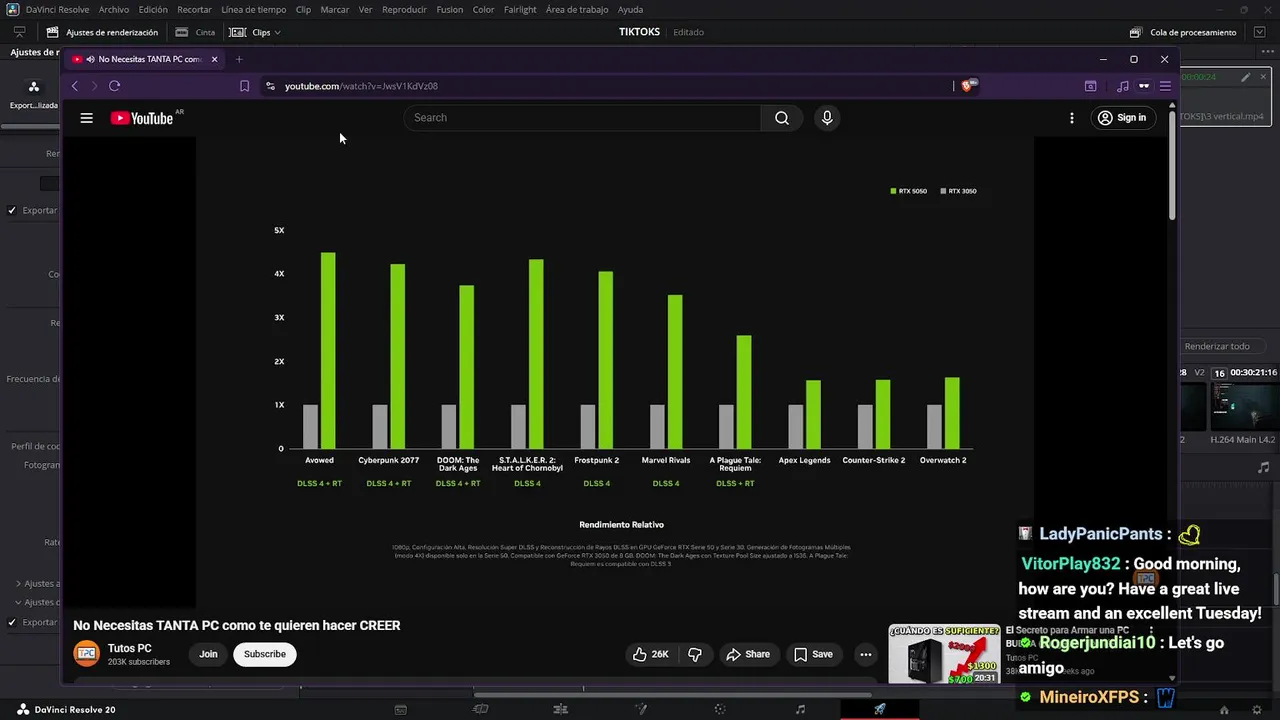Screen dimensions: 1280x720
Task: Open the browser main hamburger menu
Action: pyautogui.click(x=1165, y=86)
